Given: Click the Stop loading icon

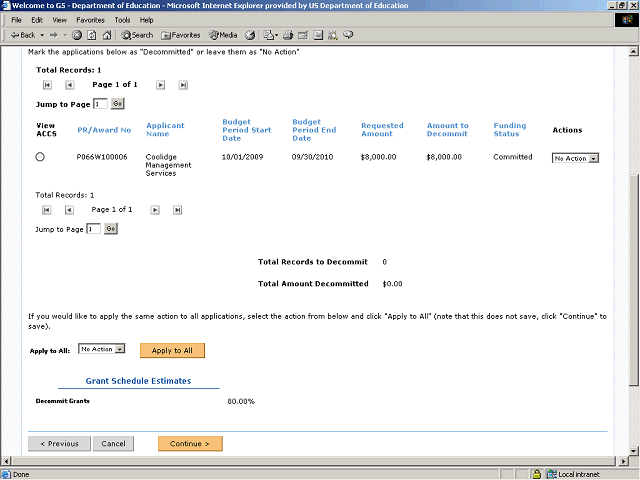Looking at the screenshot, I should (x=77, y=35).
